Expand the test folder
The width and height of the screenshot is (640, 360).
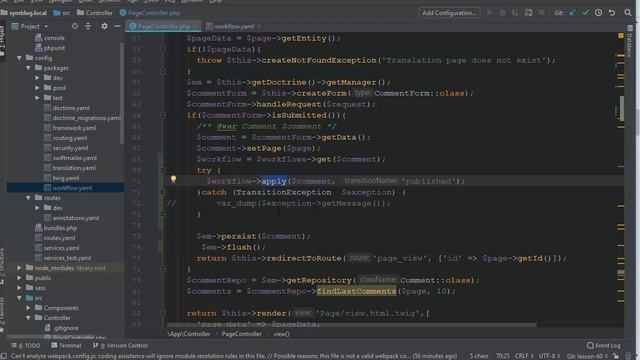(37, 98)
